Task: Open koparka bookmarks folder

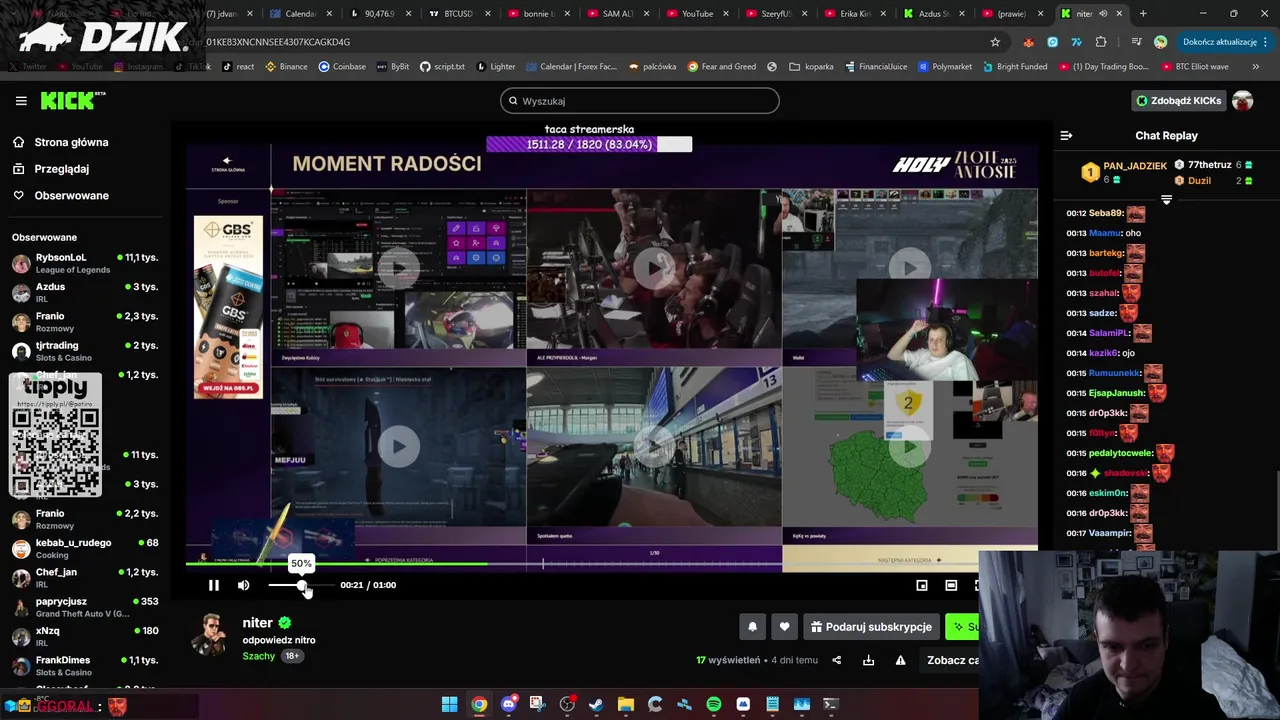Action: [x=811, y=67]
